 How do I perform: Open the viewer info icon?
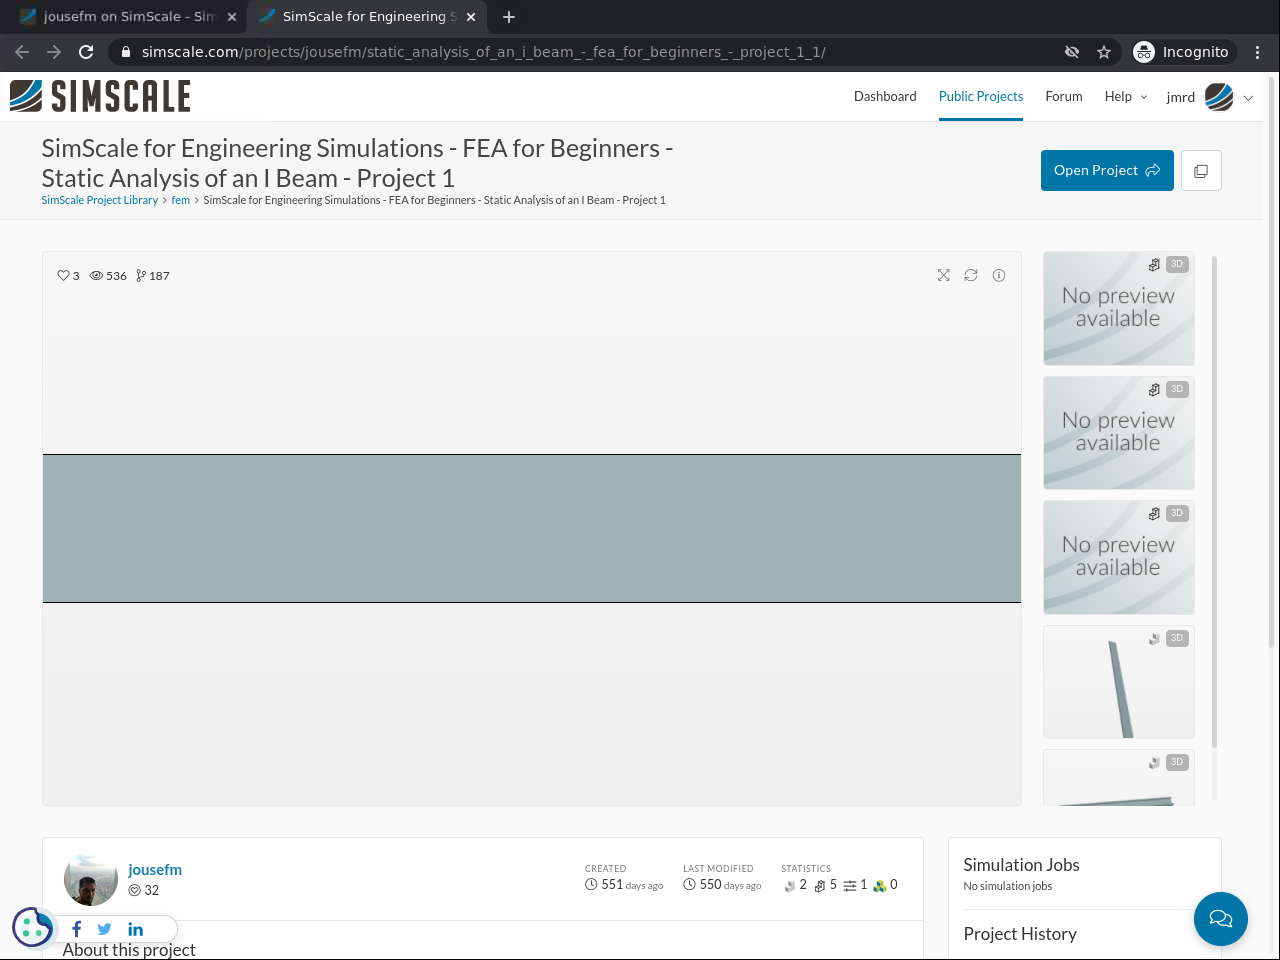[x=999, y=275]
